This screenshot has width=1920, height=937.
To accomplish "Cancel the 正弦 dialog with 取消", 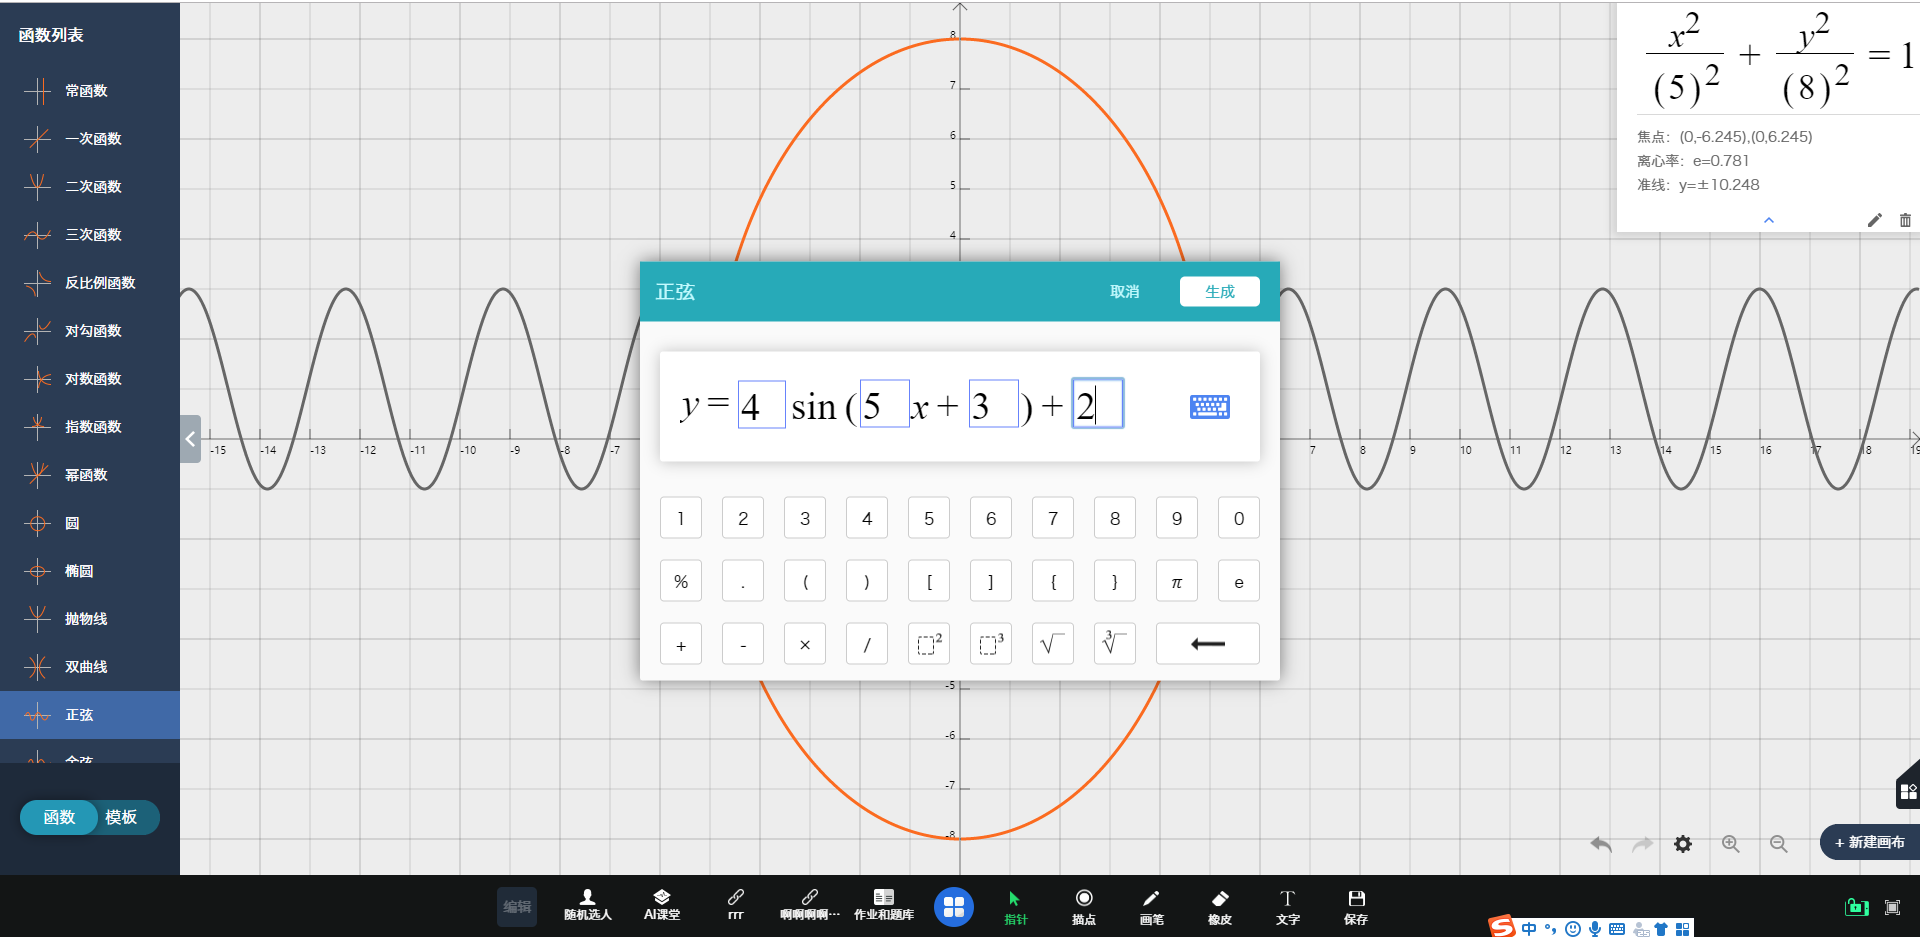I will pyautogui.click(x=1124, y=292).
